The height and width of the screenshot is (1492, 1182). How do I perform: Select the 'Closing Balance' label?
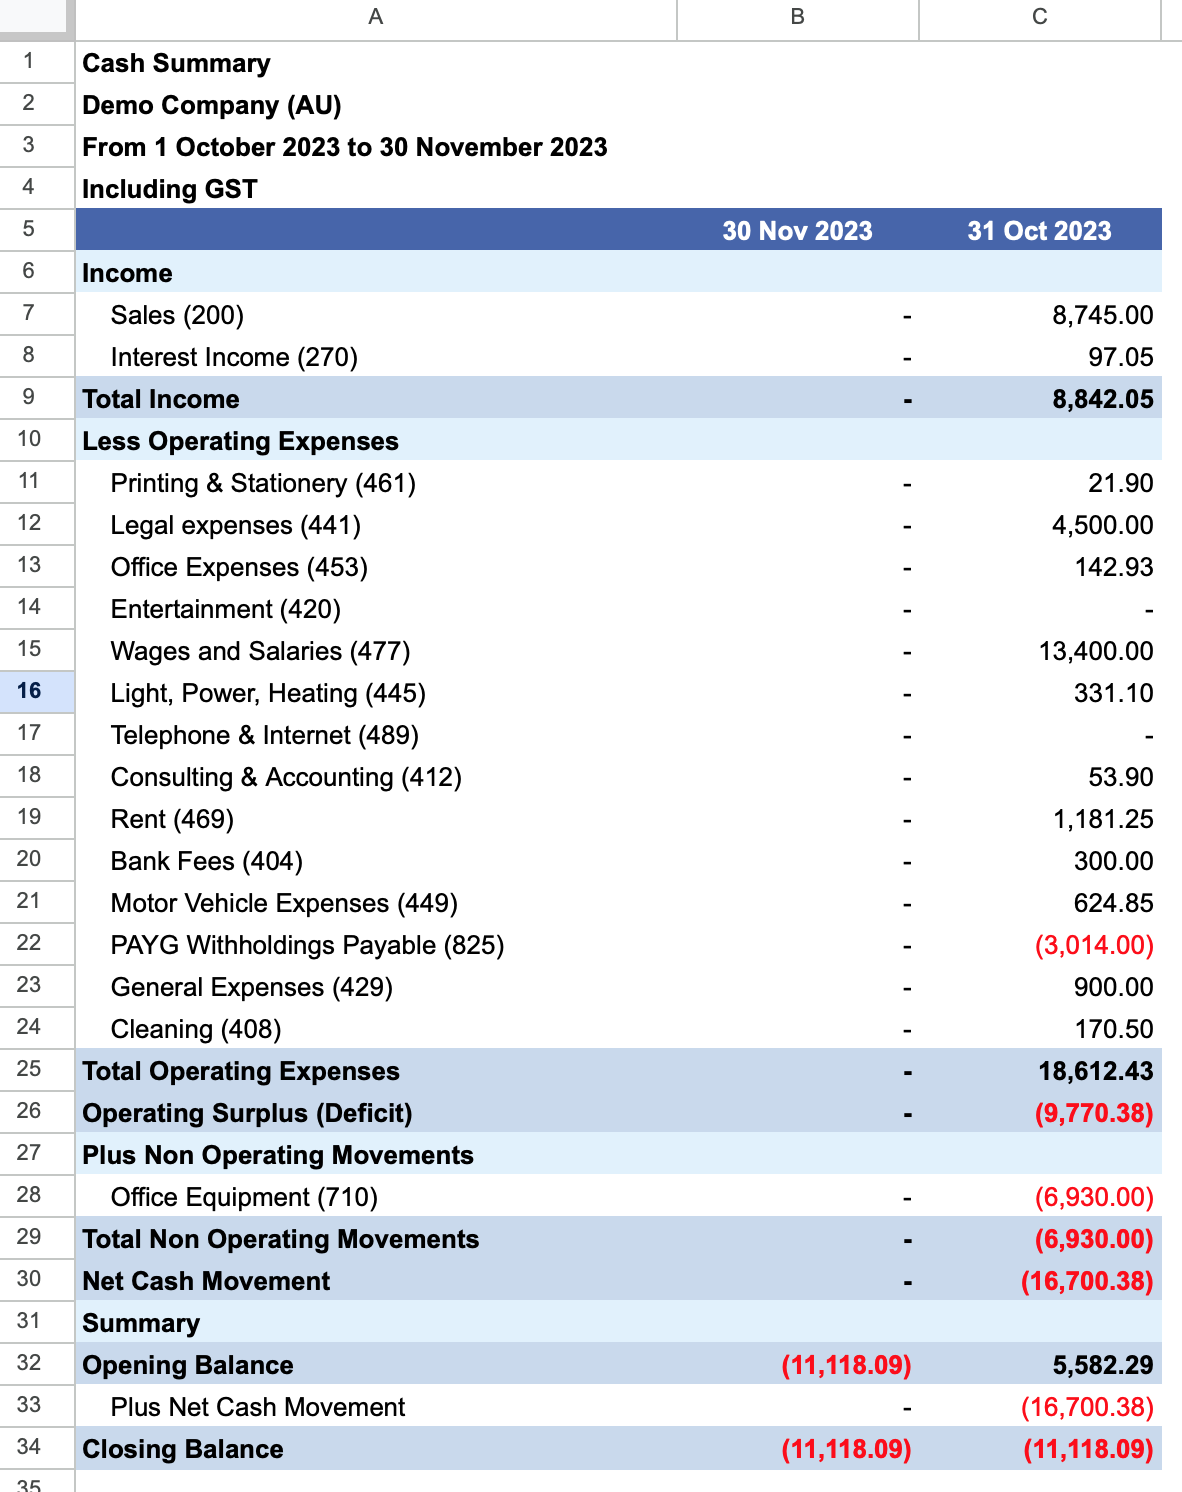click(183, 1449)
